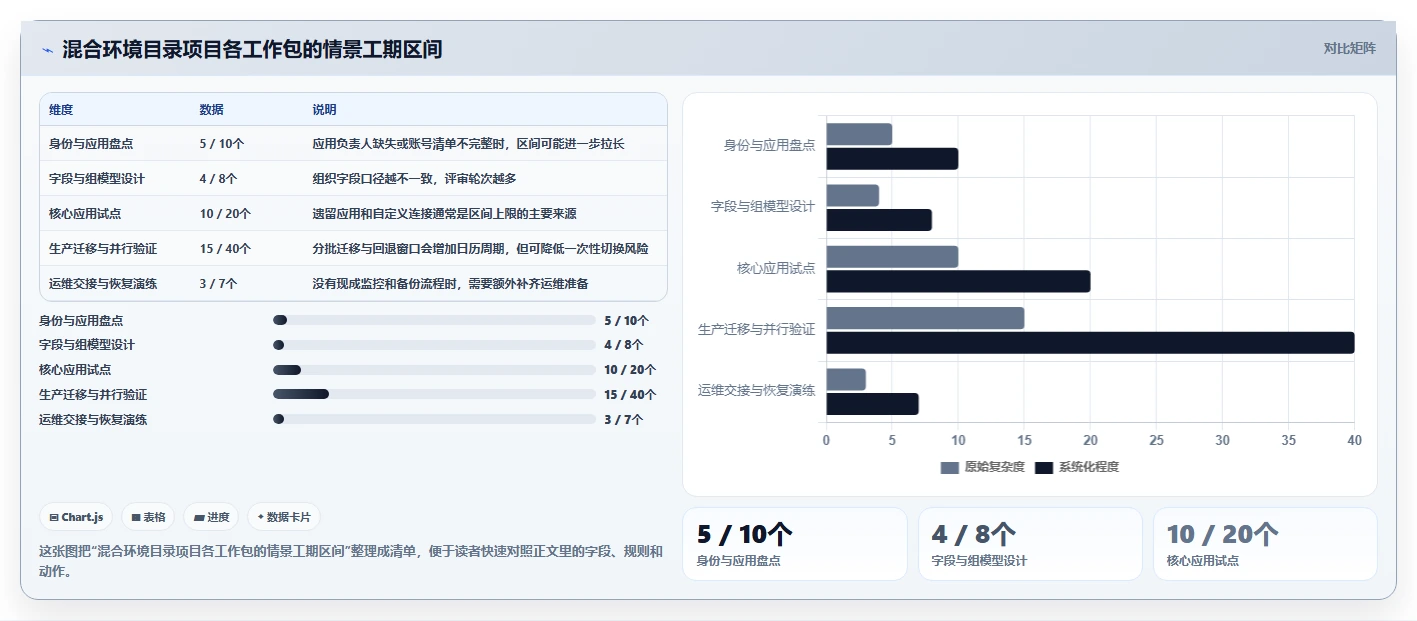Image resolution: width=1417 pixels, height=621 pixels.
Task: Click the gray chart bar for 运维交接与恢复演练
Action: (846, 379)
